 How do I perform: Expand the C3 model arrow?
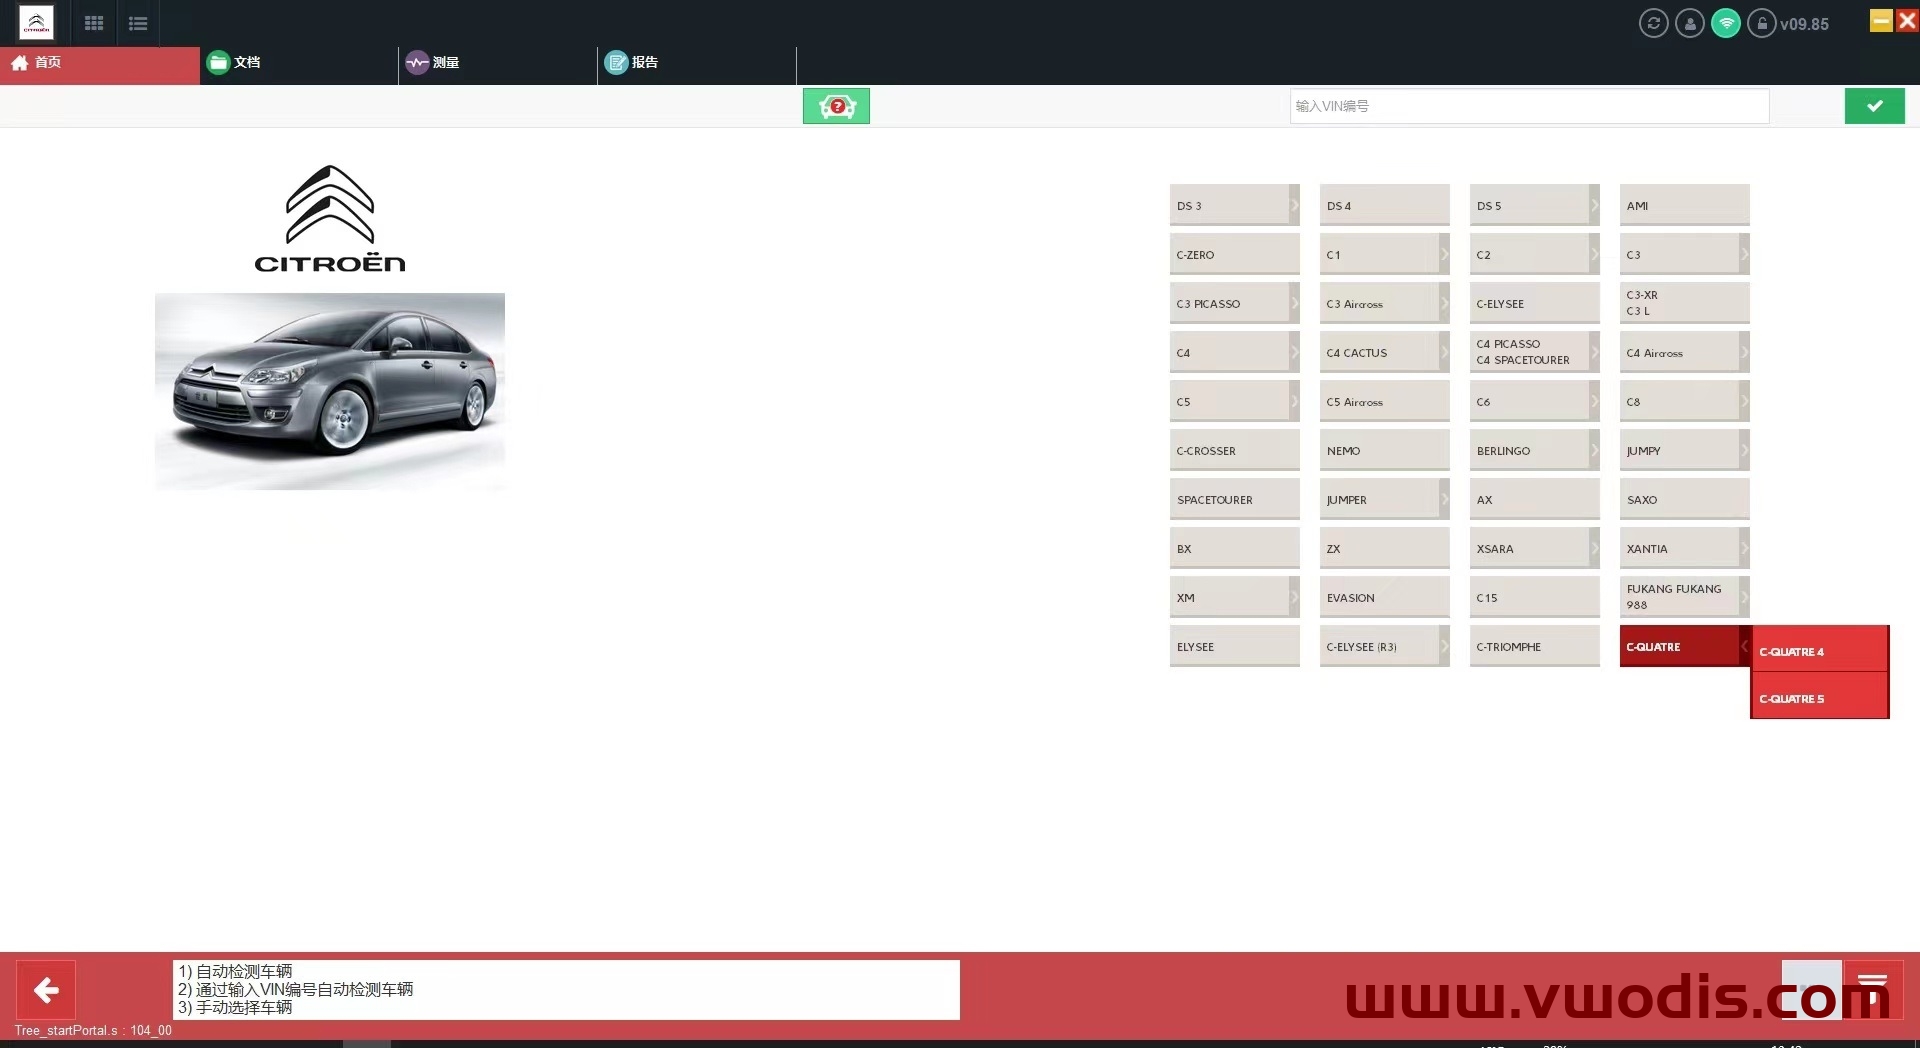[1744, 254]
